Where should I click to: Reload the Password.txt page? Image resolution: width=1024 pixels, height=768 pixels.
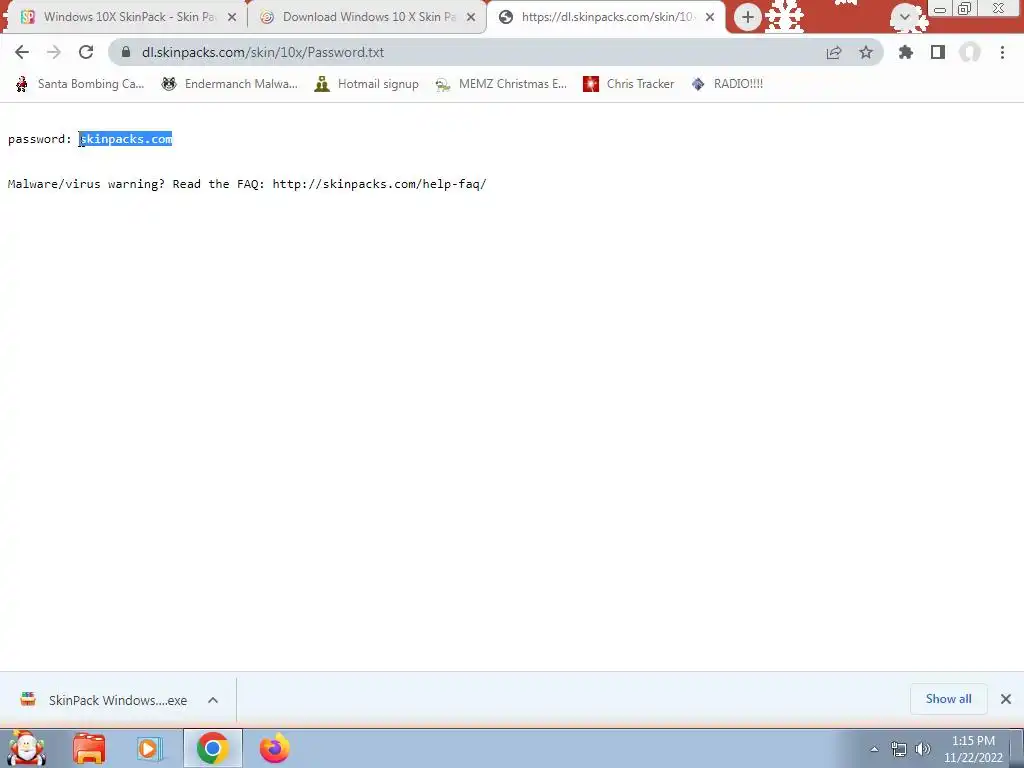86,52
